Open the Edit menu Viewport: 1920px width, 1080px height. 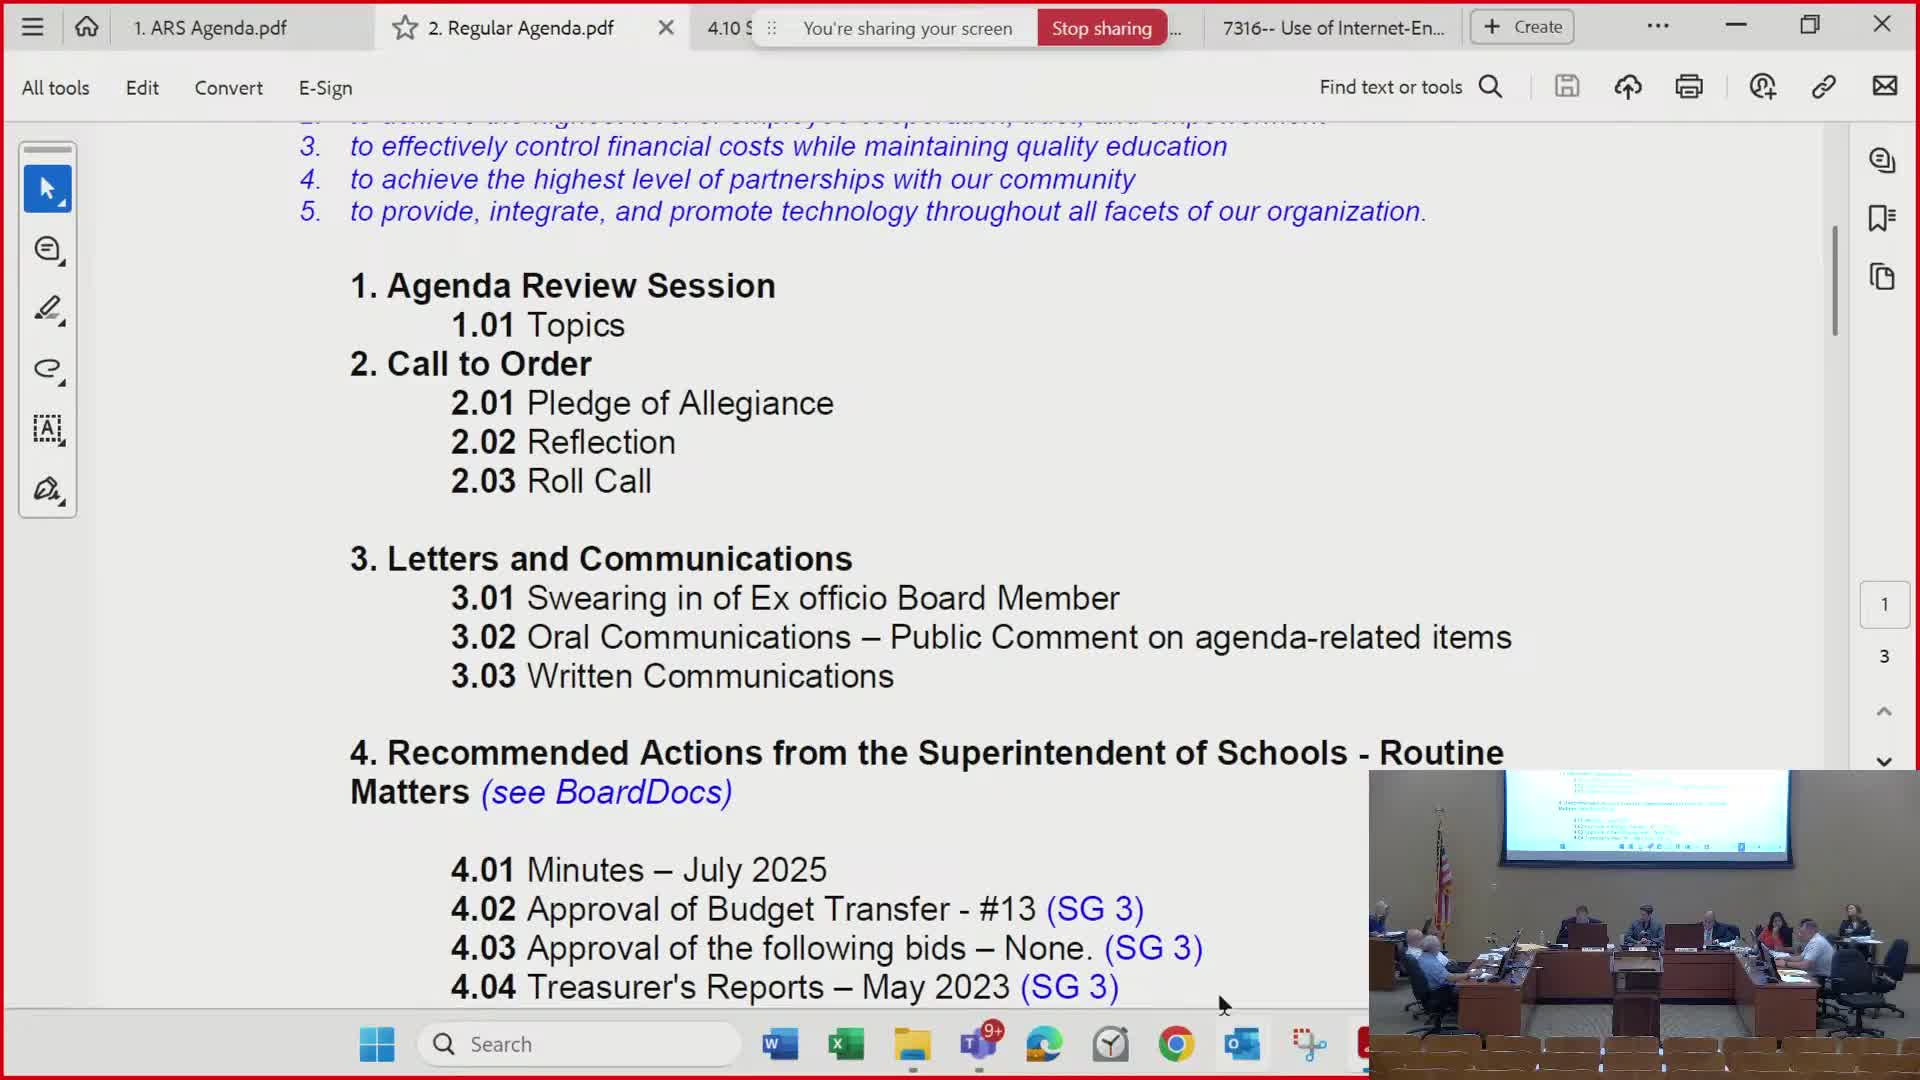tap(142, 88)
